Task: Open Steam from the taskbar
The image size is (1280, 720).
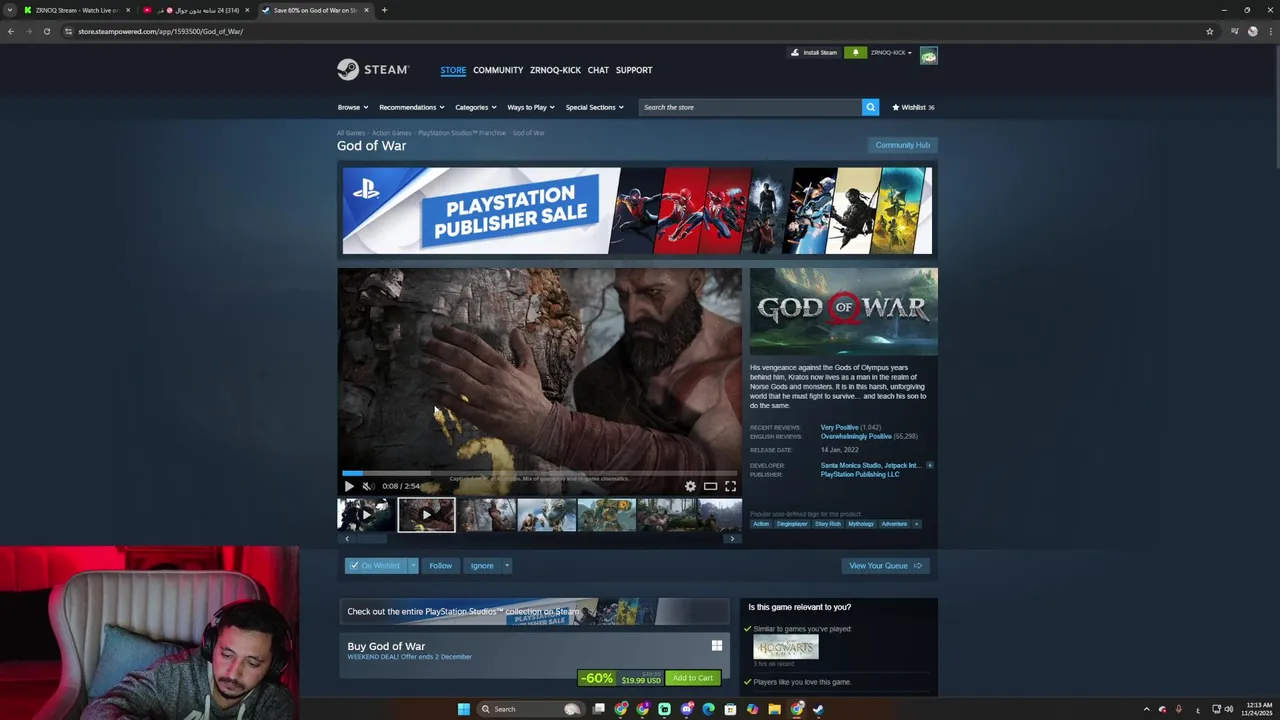Action: tap(818, 709)
